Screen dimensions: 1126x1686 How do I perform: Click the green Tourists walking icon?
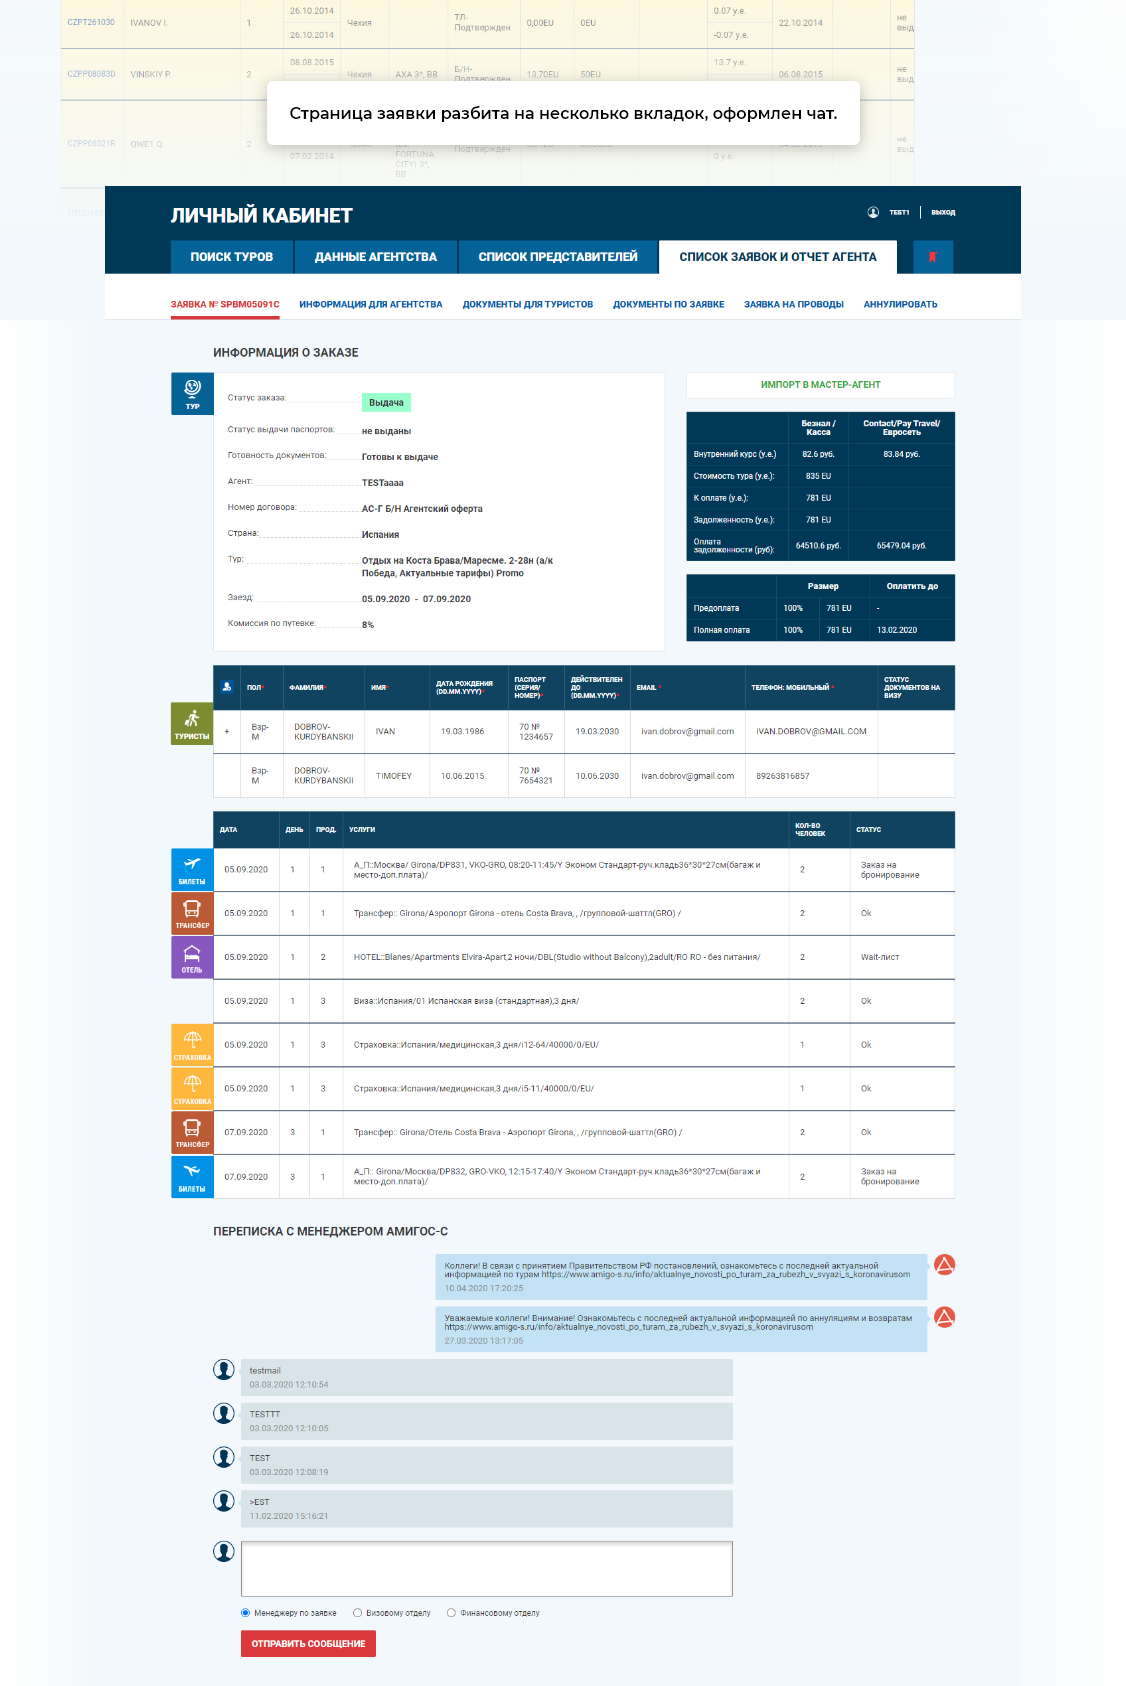(x=192, y=724)
